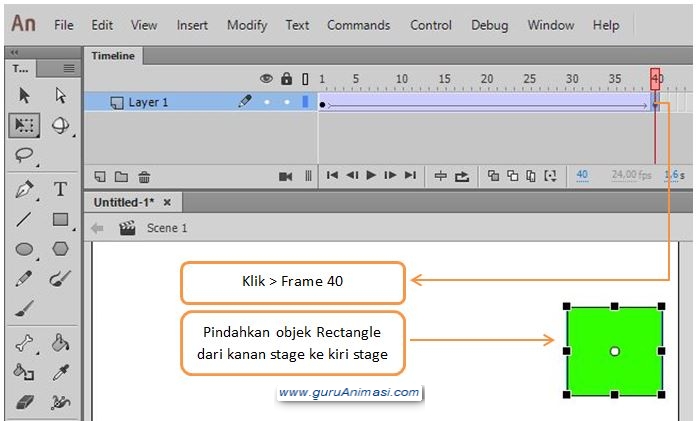
Task: Open the Window menu
Action: click(551, 25)
